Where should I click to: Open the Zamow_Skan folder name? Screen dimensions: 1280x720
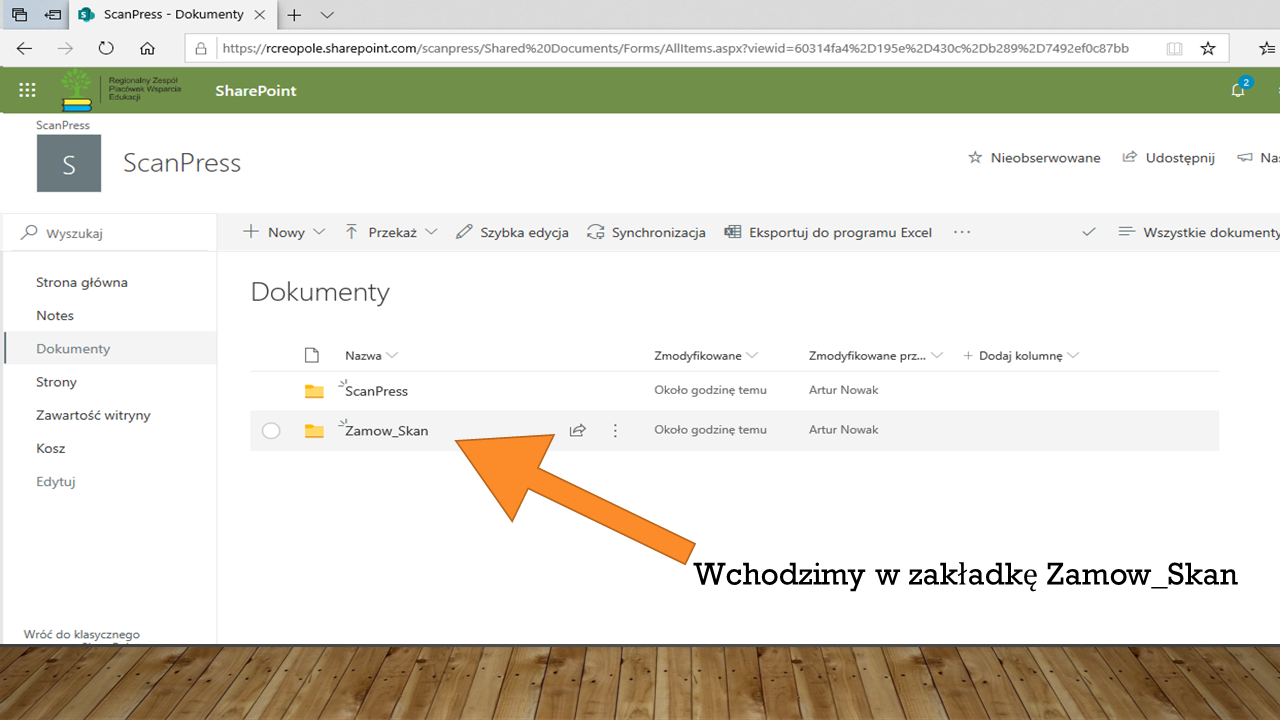(x=386, y=431)
